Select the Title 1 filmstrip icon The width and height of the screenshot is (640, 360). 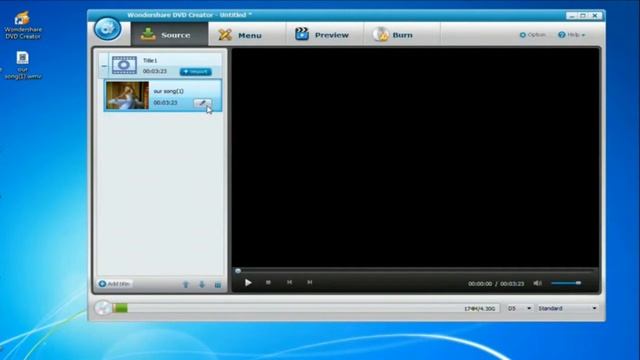point(124,65)
